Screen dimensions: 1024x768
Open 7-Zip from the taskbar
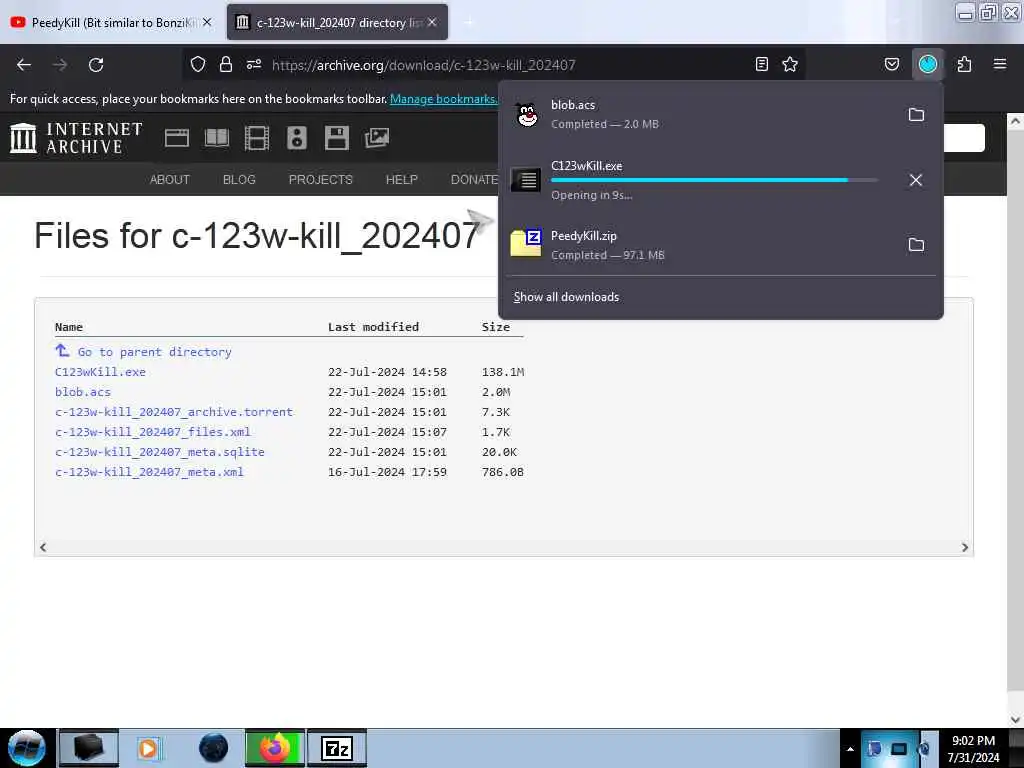tap(337, 748)
